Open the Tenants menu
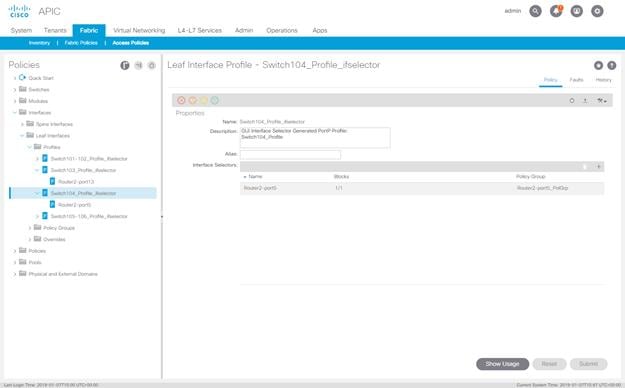Viewport: 625px width, 388px height. click(55, 30)
